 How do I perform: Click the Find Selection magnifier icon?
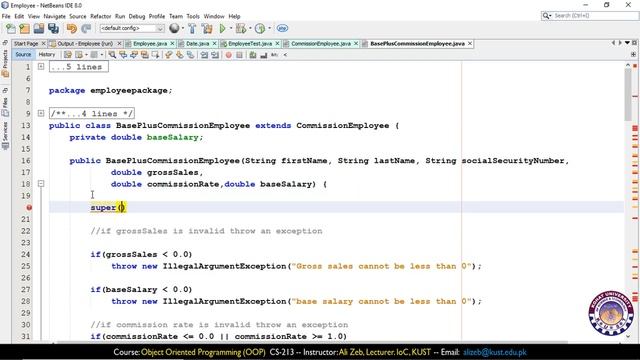(112, 54)
